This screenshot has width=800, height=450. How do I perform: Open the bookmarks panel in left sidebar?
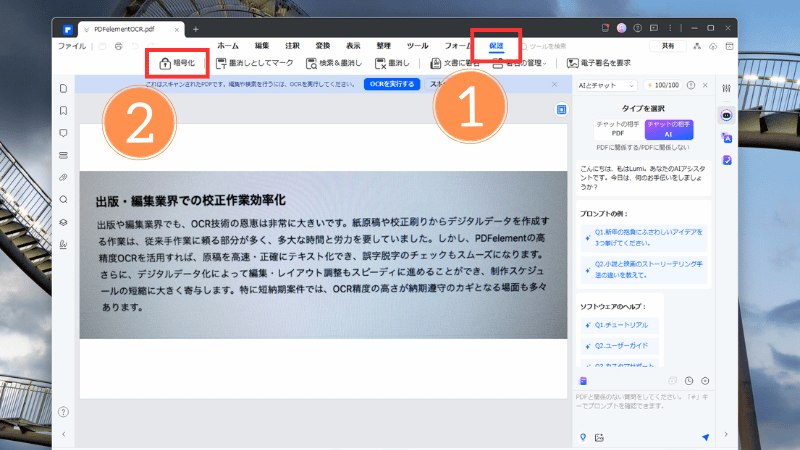[63, 111]
